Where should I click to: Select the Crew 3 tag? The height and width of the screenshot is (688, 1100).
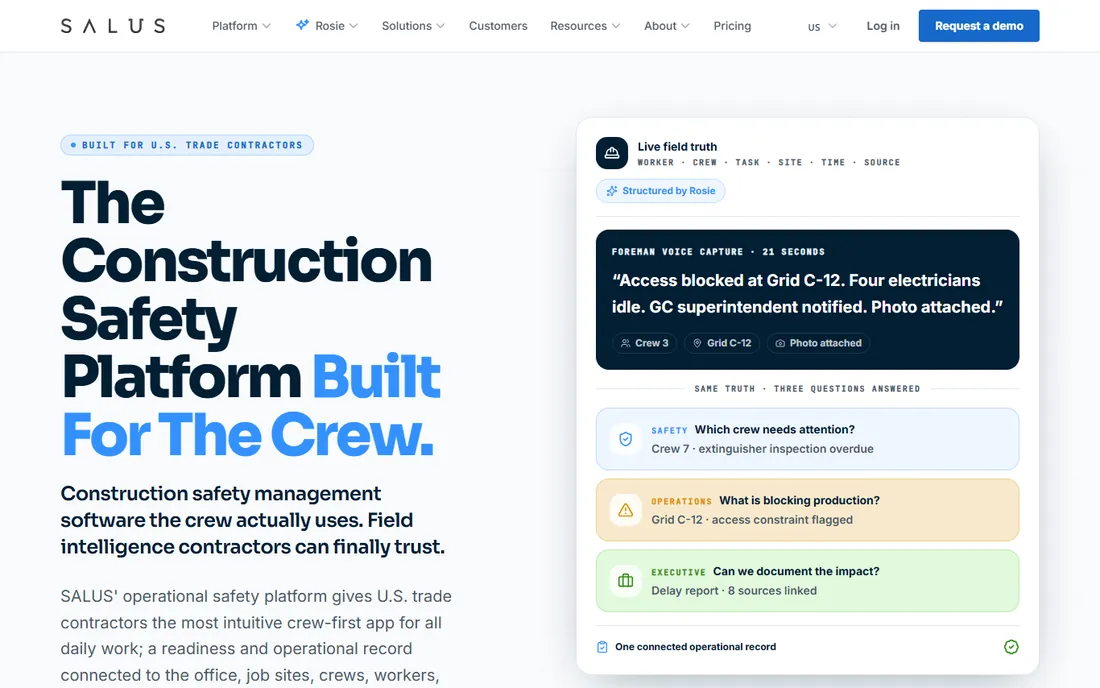(x=645, y=343)
